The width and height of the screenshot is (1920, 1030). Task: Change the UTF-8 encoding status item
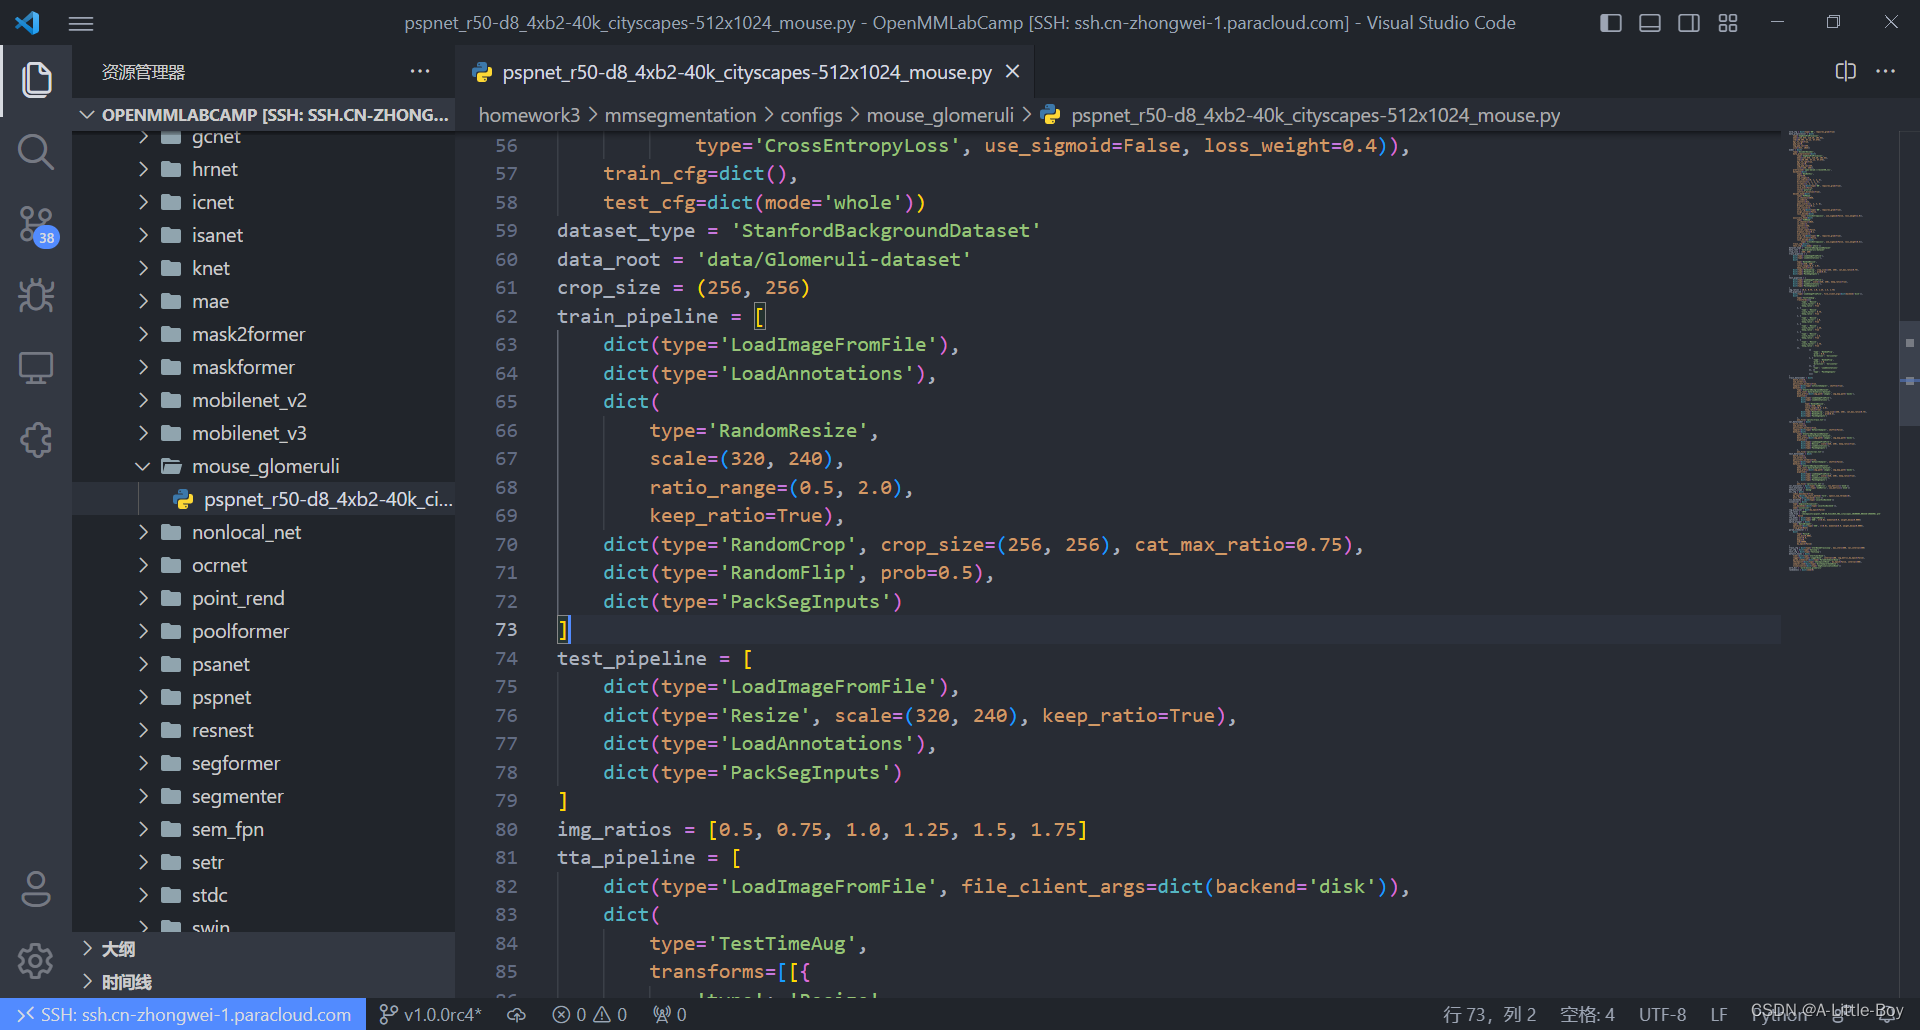pos(1662,1014)
